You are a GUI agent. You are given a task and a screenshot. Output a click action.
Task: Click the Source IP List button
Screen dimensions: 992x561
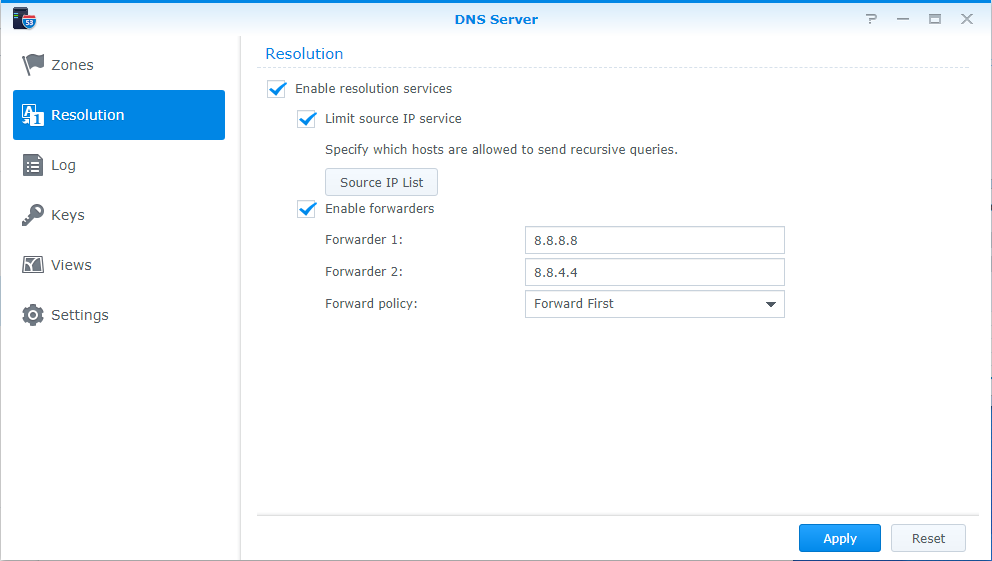[x=381, y=182]
